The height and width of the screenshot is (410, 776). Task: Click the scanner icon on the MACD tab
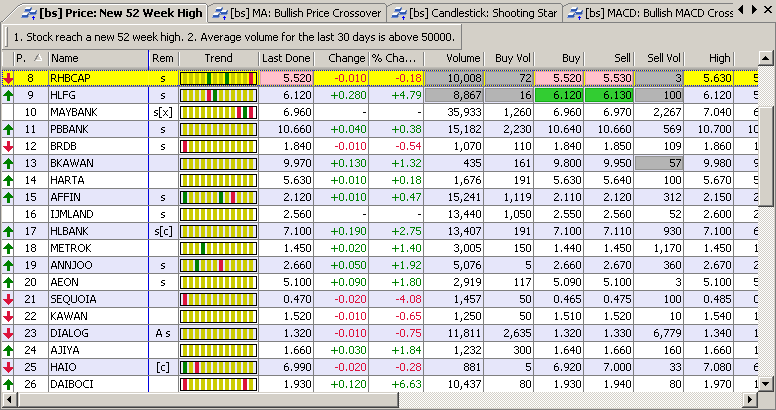point(574,13)
